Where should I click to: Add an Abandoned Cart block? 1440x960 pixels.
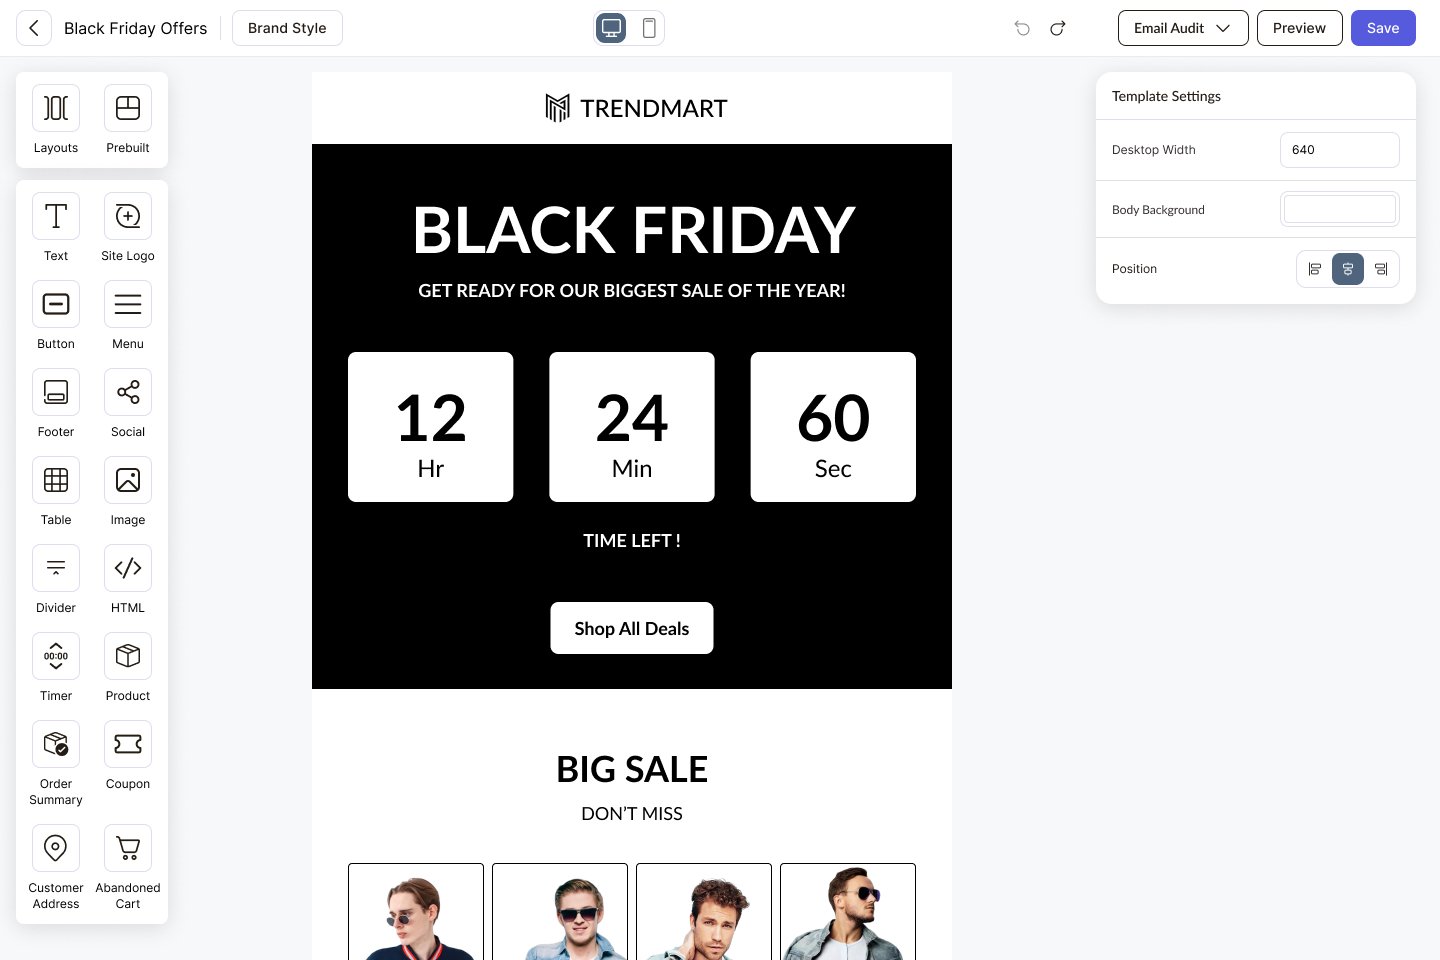click(x=128, y=849)
